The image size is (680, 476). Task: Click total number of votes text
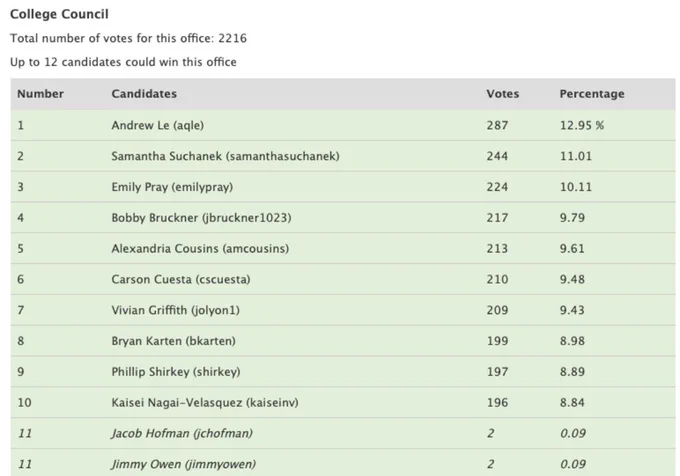click(x=128, y=38)
